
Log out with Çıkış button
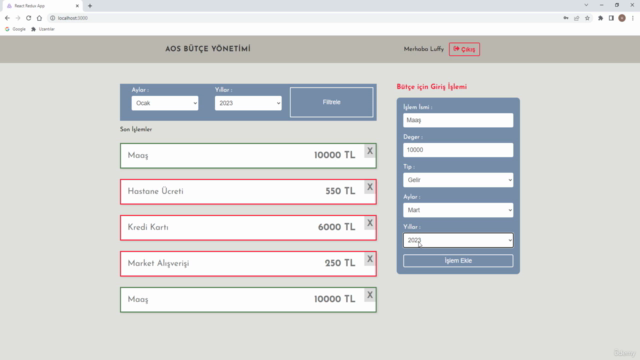pos(464,49)
